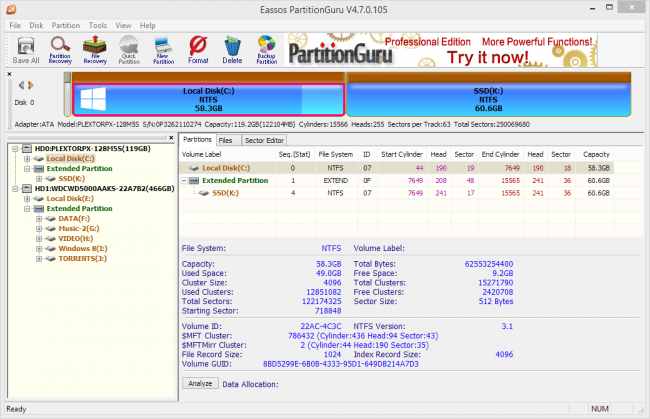
Task: Click the Start Cylinder column header
Action: (x=402, y=154)
